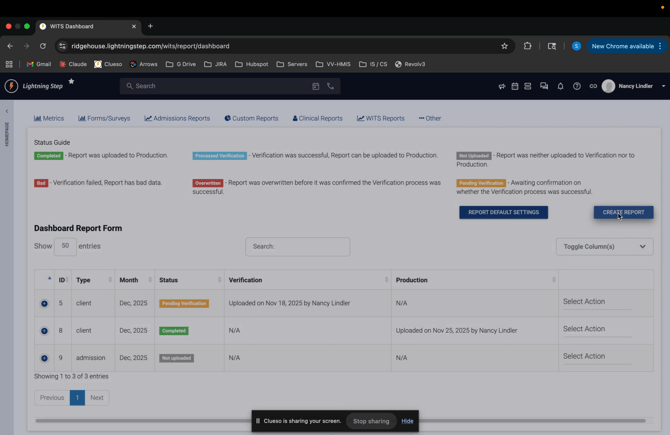
Task: Open the Toggle Column(s) dropdown
Action: tap(604, 246)
